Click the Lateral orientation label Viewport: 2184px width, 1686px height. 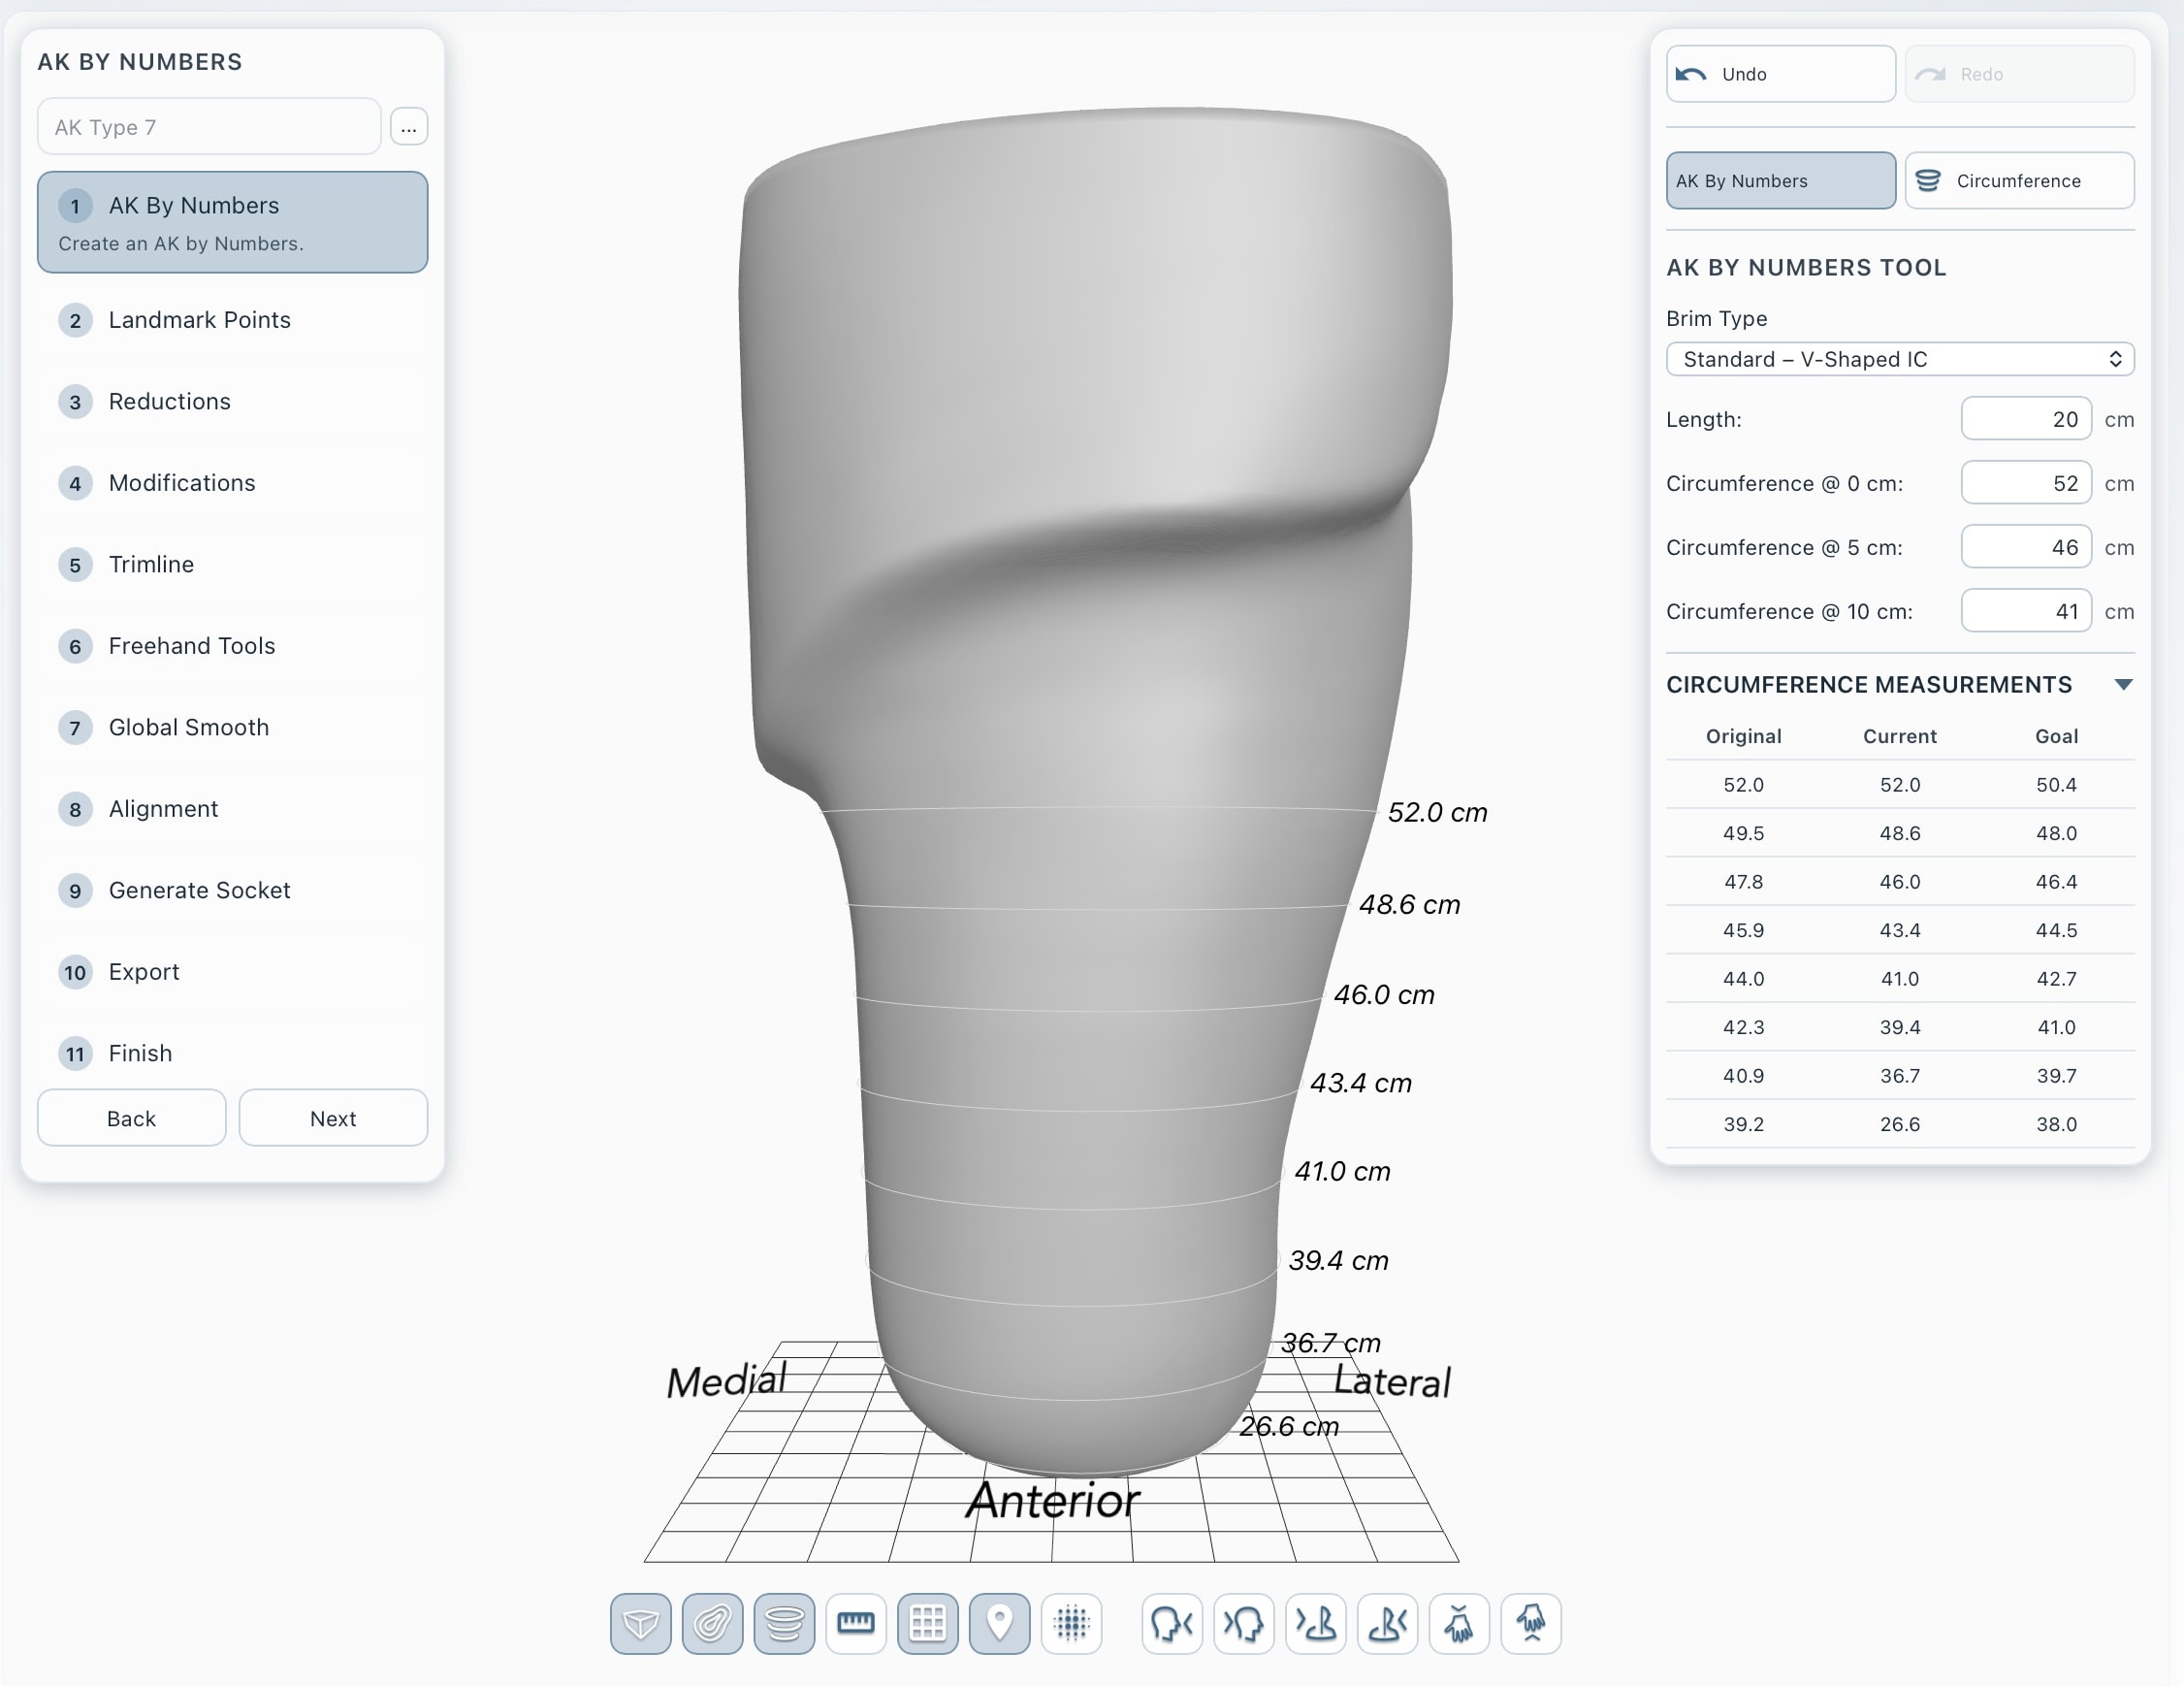1392,1382
